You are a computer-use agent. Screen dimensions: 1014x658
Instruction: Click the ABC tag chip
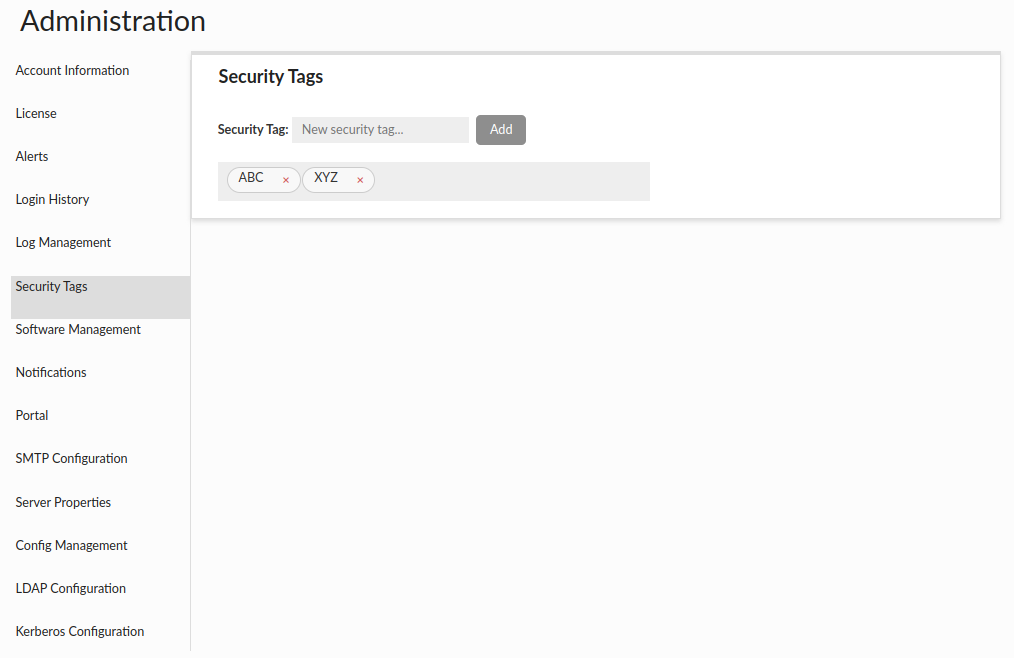pyautogui.click(x=251, y=178)
